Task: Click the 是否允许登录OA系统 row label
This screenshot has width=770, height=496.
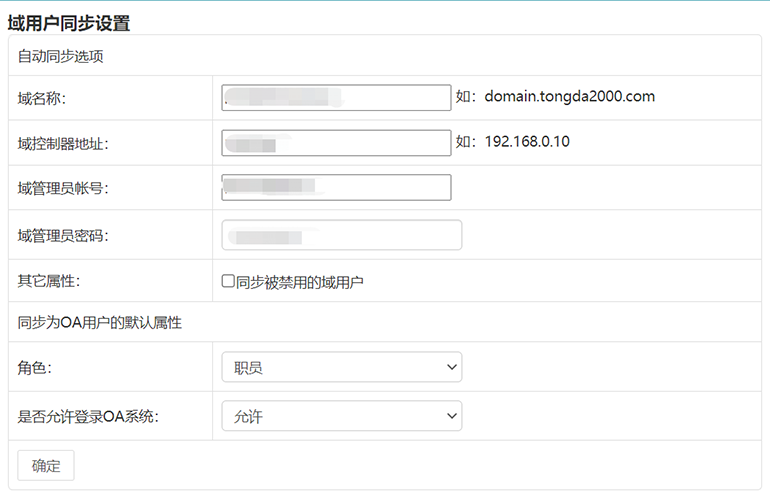Action: 88,417
